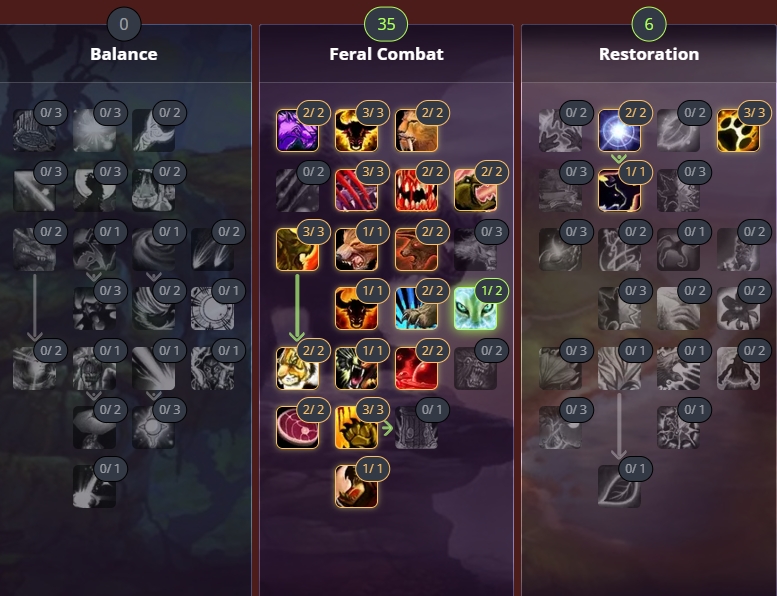Select the sabertooth lion talent with 2/2 points
777x596 pixels.
point(416,131)
